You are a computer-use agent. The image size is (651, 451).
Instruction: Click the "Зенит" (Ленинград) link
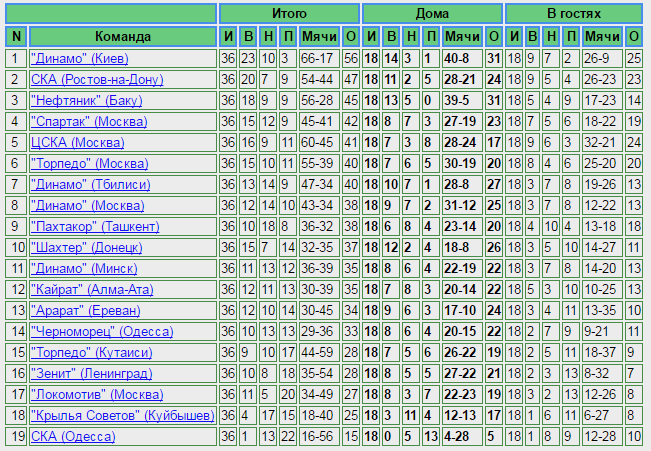91,373
